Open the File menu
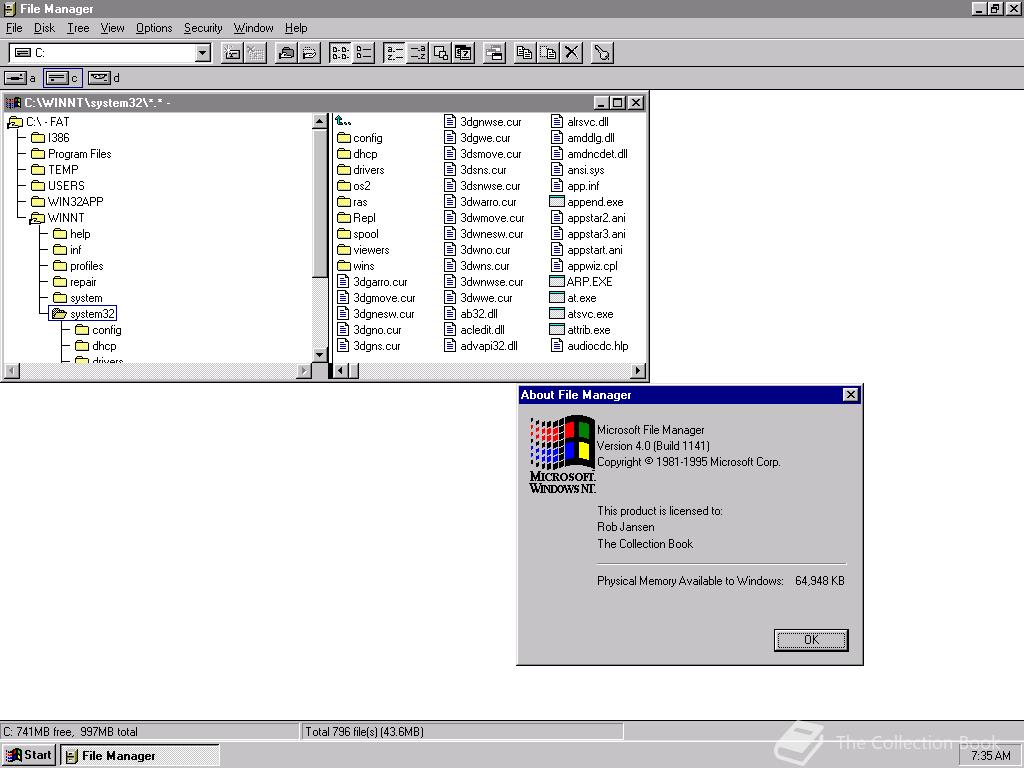1024x768 pixels. coord(14,28)
